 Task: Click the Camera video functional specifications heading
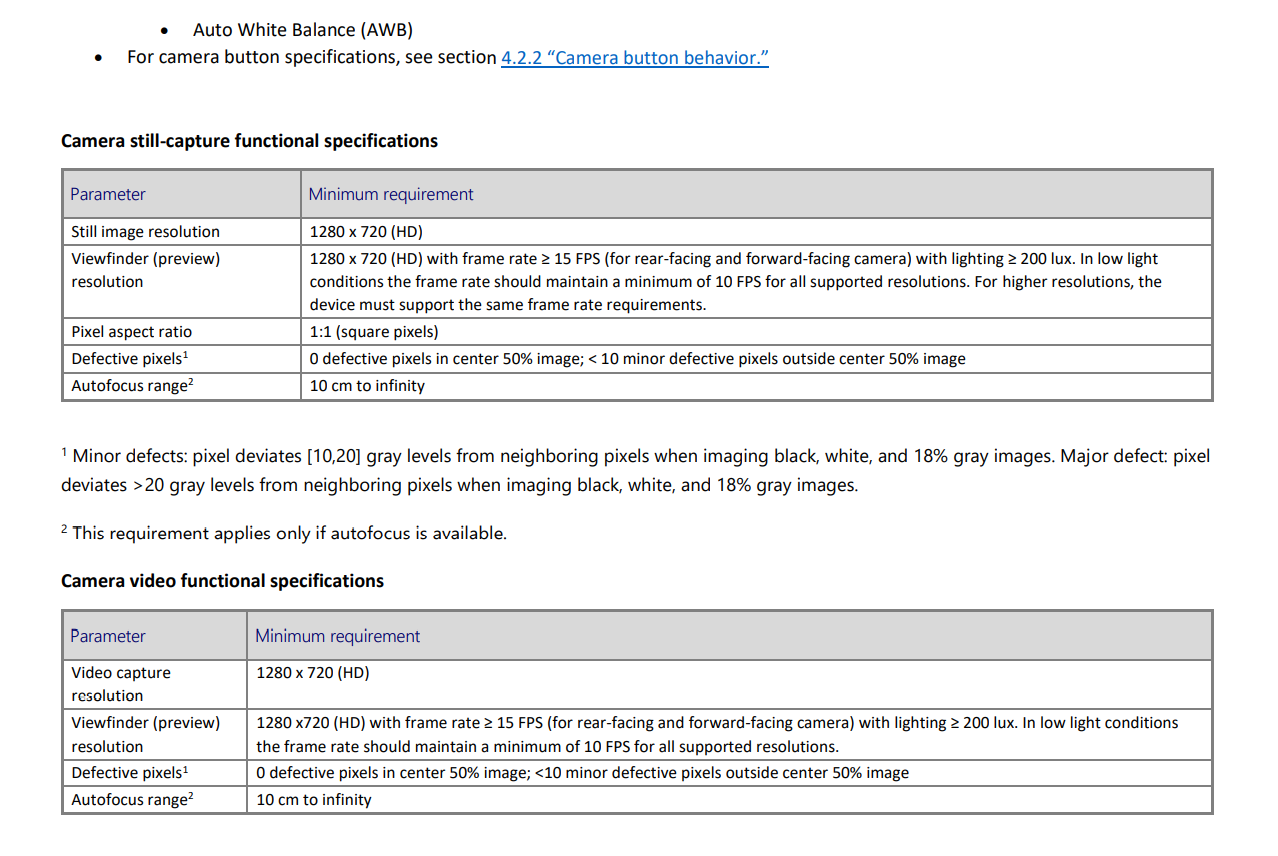pos(222,581)
